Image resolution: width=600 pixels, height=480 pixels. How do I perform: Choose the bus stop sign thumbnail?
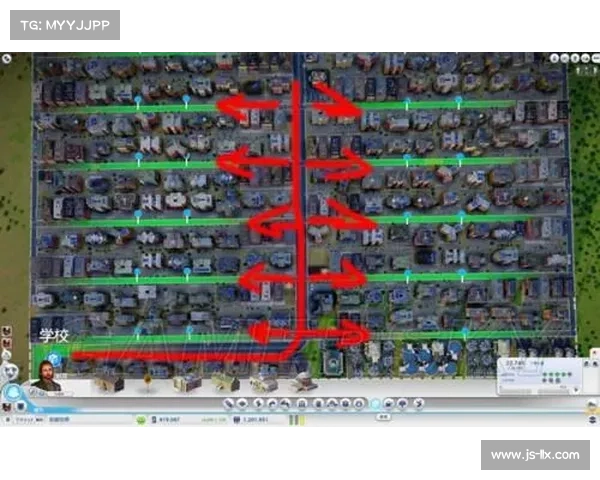pos(147,383)
